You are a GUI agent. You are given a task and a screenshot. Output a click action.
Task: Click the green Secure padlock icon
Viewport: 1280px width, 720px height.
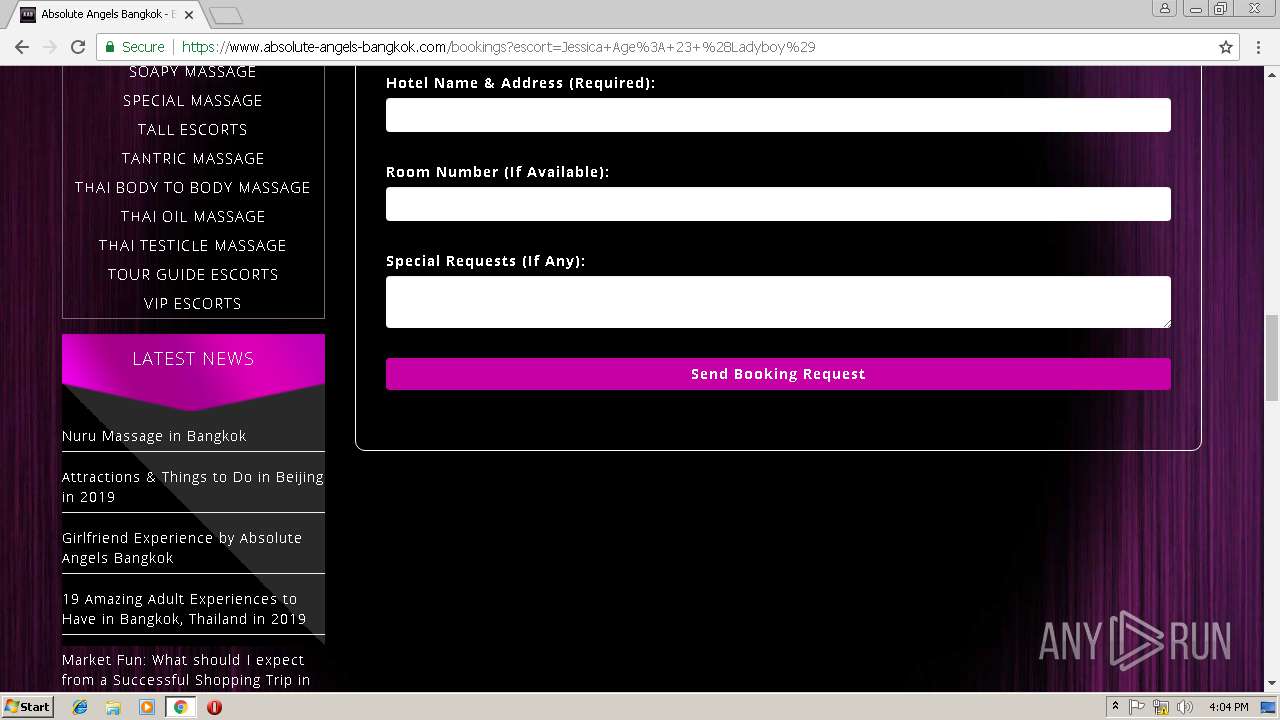coord(110,47)
